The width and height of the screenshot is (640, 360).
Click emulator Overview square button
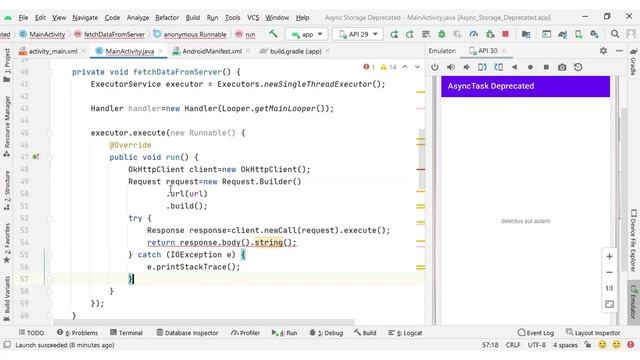pyautogui.click(x=546, y=67)
